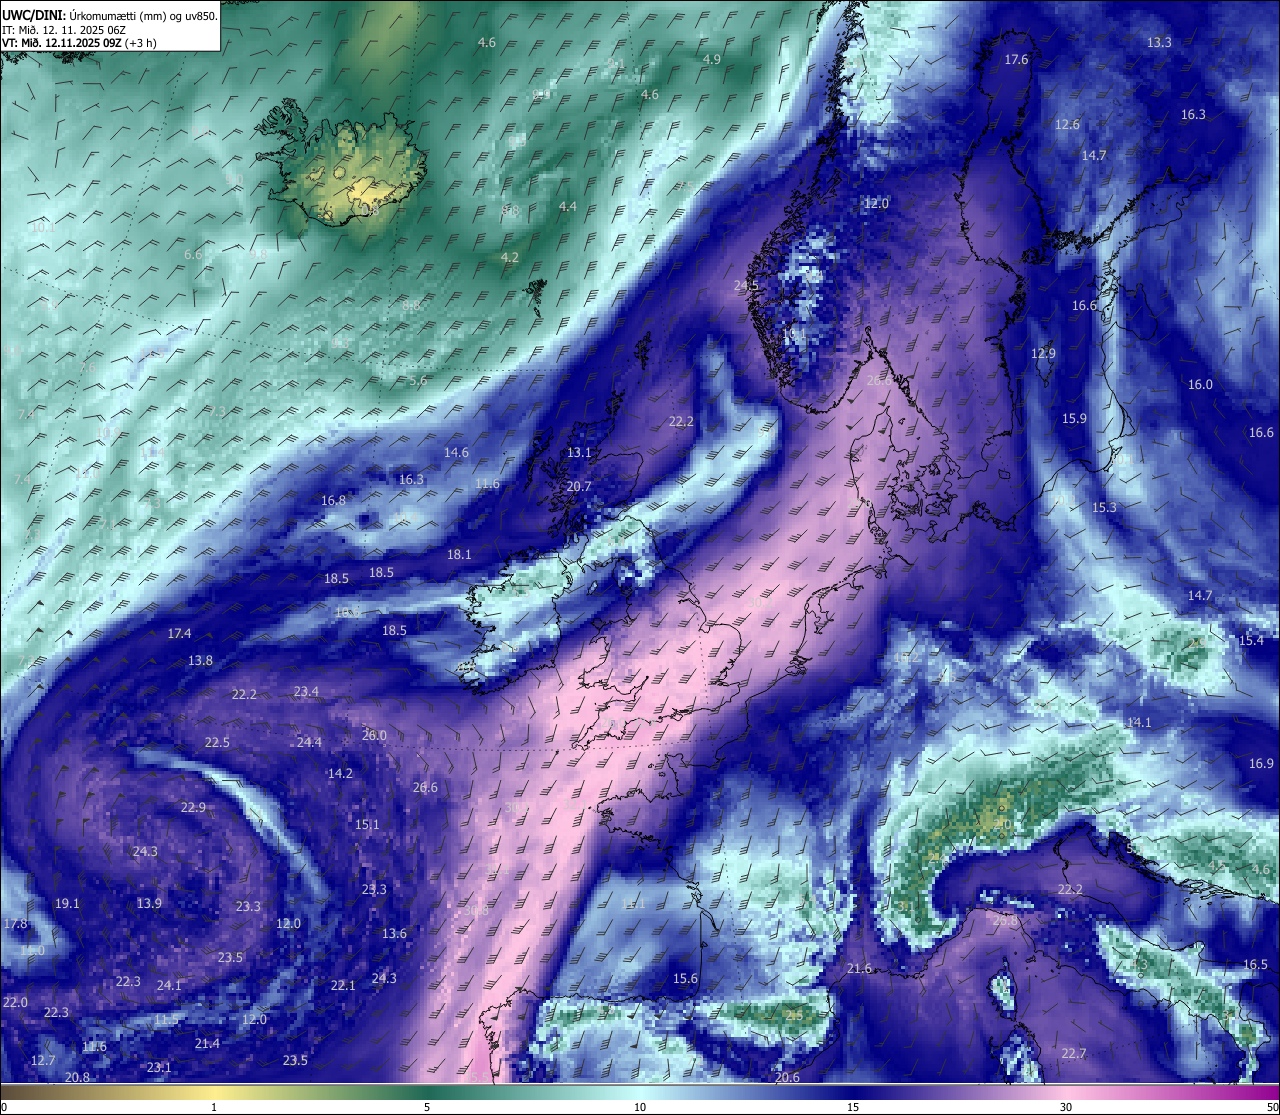This screenshot has height=1115, width=1280.
Task: Click legend tick label 0
Action: pos(3,1107)
